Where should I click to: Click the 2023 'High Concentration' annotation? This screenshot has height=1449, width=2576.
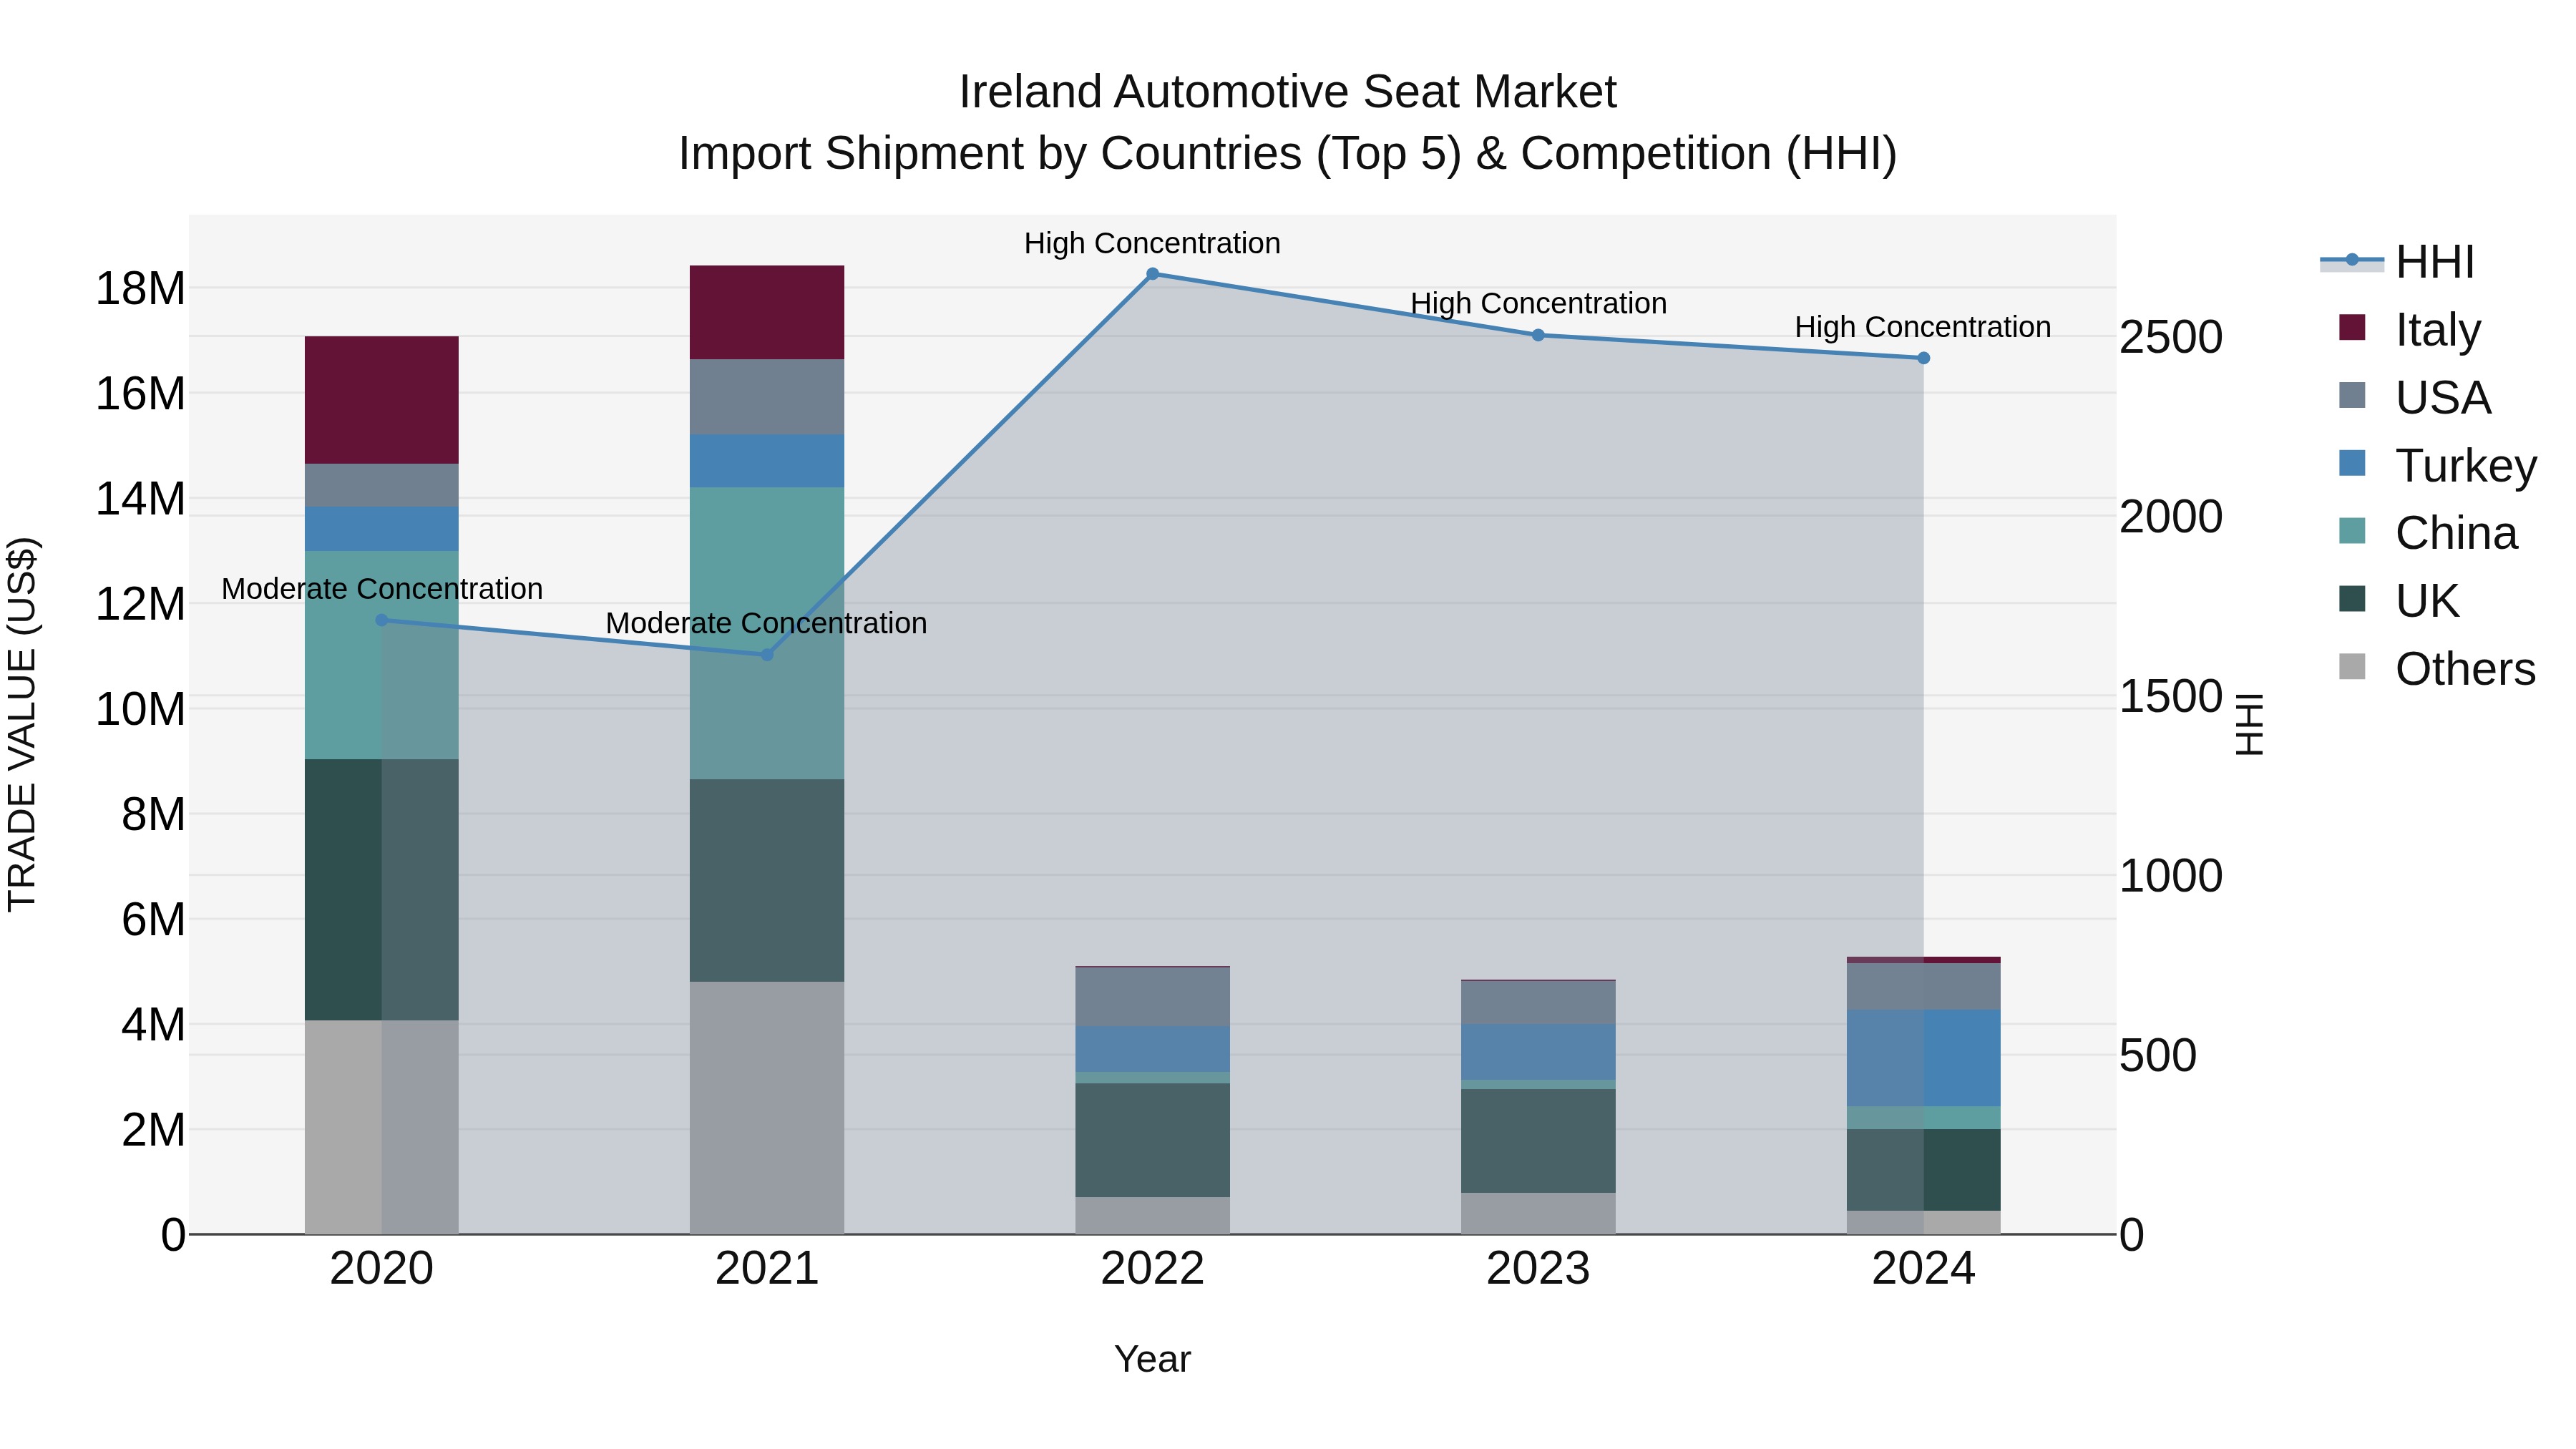1538,303
